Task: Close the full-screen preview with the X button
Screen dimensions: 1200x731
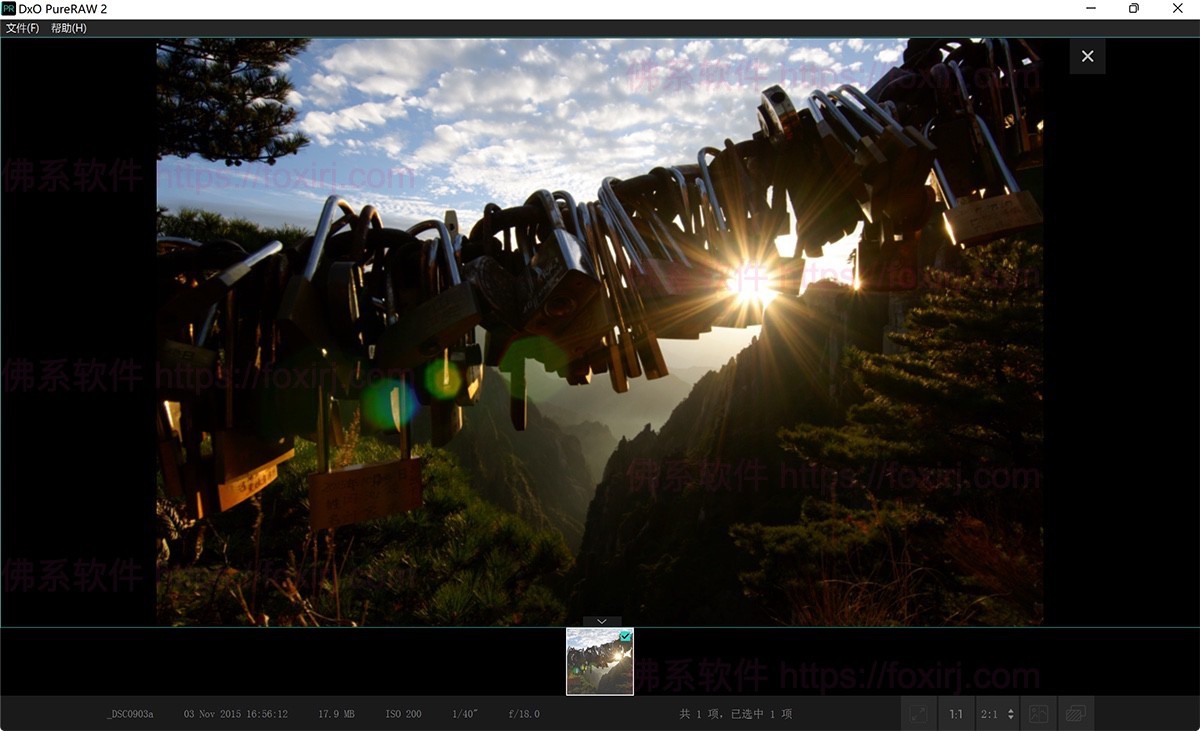Action: (1087, 56)
